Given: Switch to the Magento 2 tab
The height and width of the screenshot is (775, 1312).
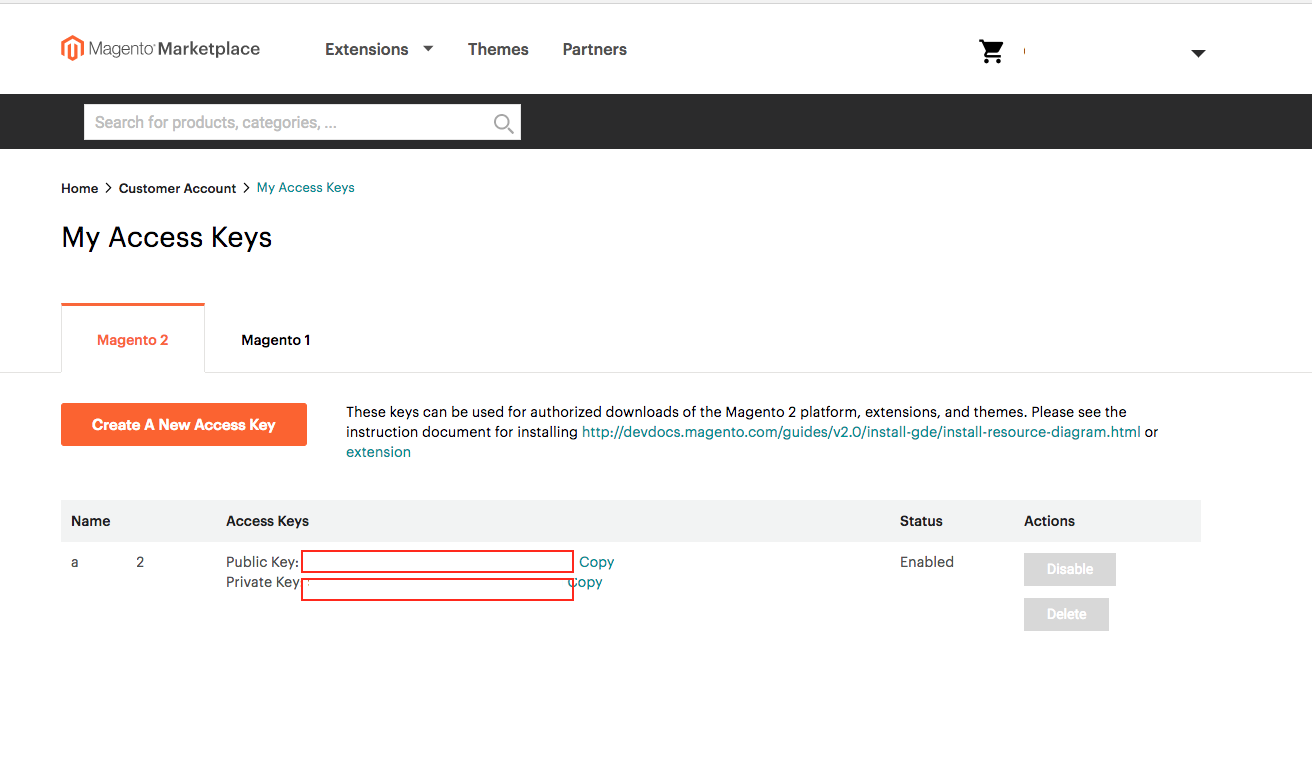Looking at the screenshot, I should tap(133, 339).
